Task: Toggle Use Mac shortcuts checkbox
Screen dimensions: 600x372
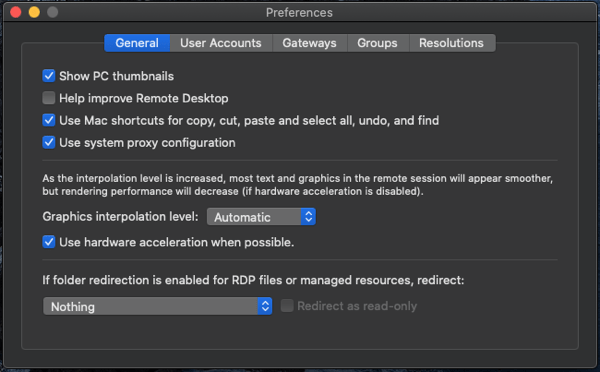Action: 49,120
